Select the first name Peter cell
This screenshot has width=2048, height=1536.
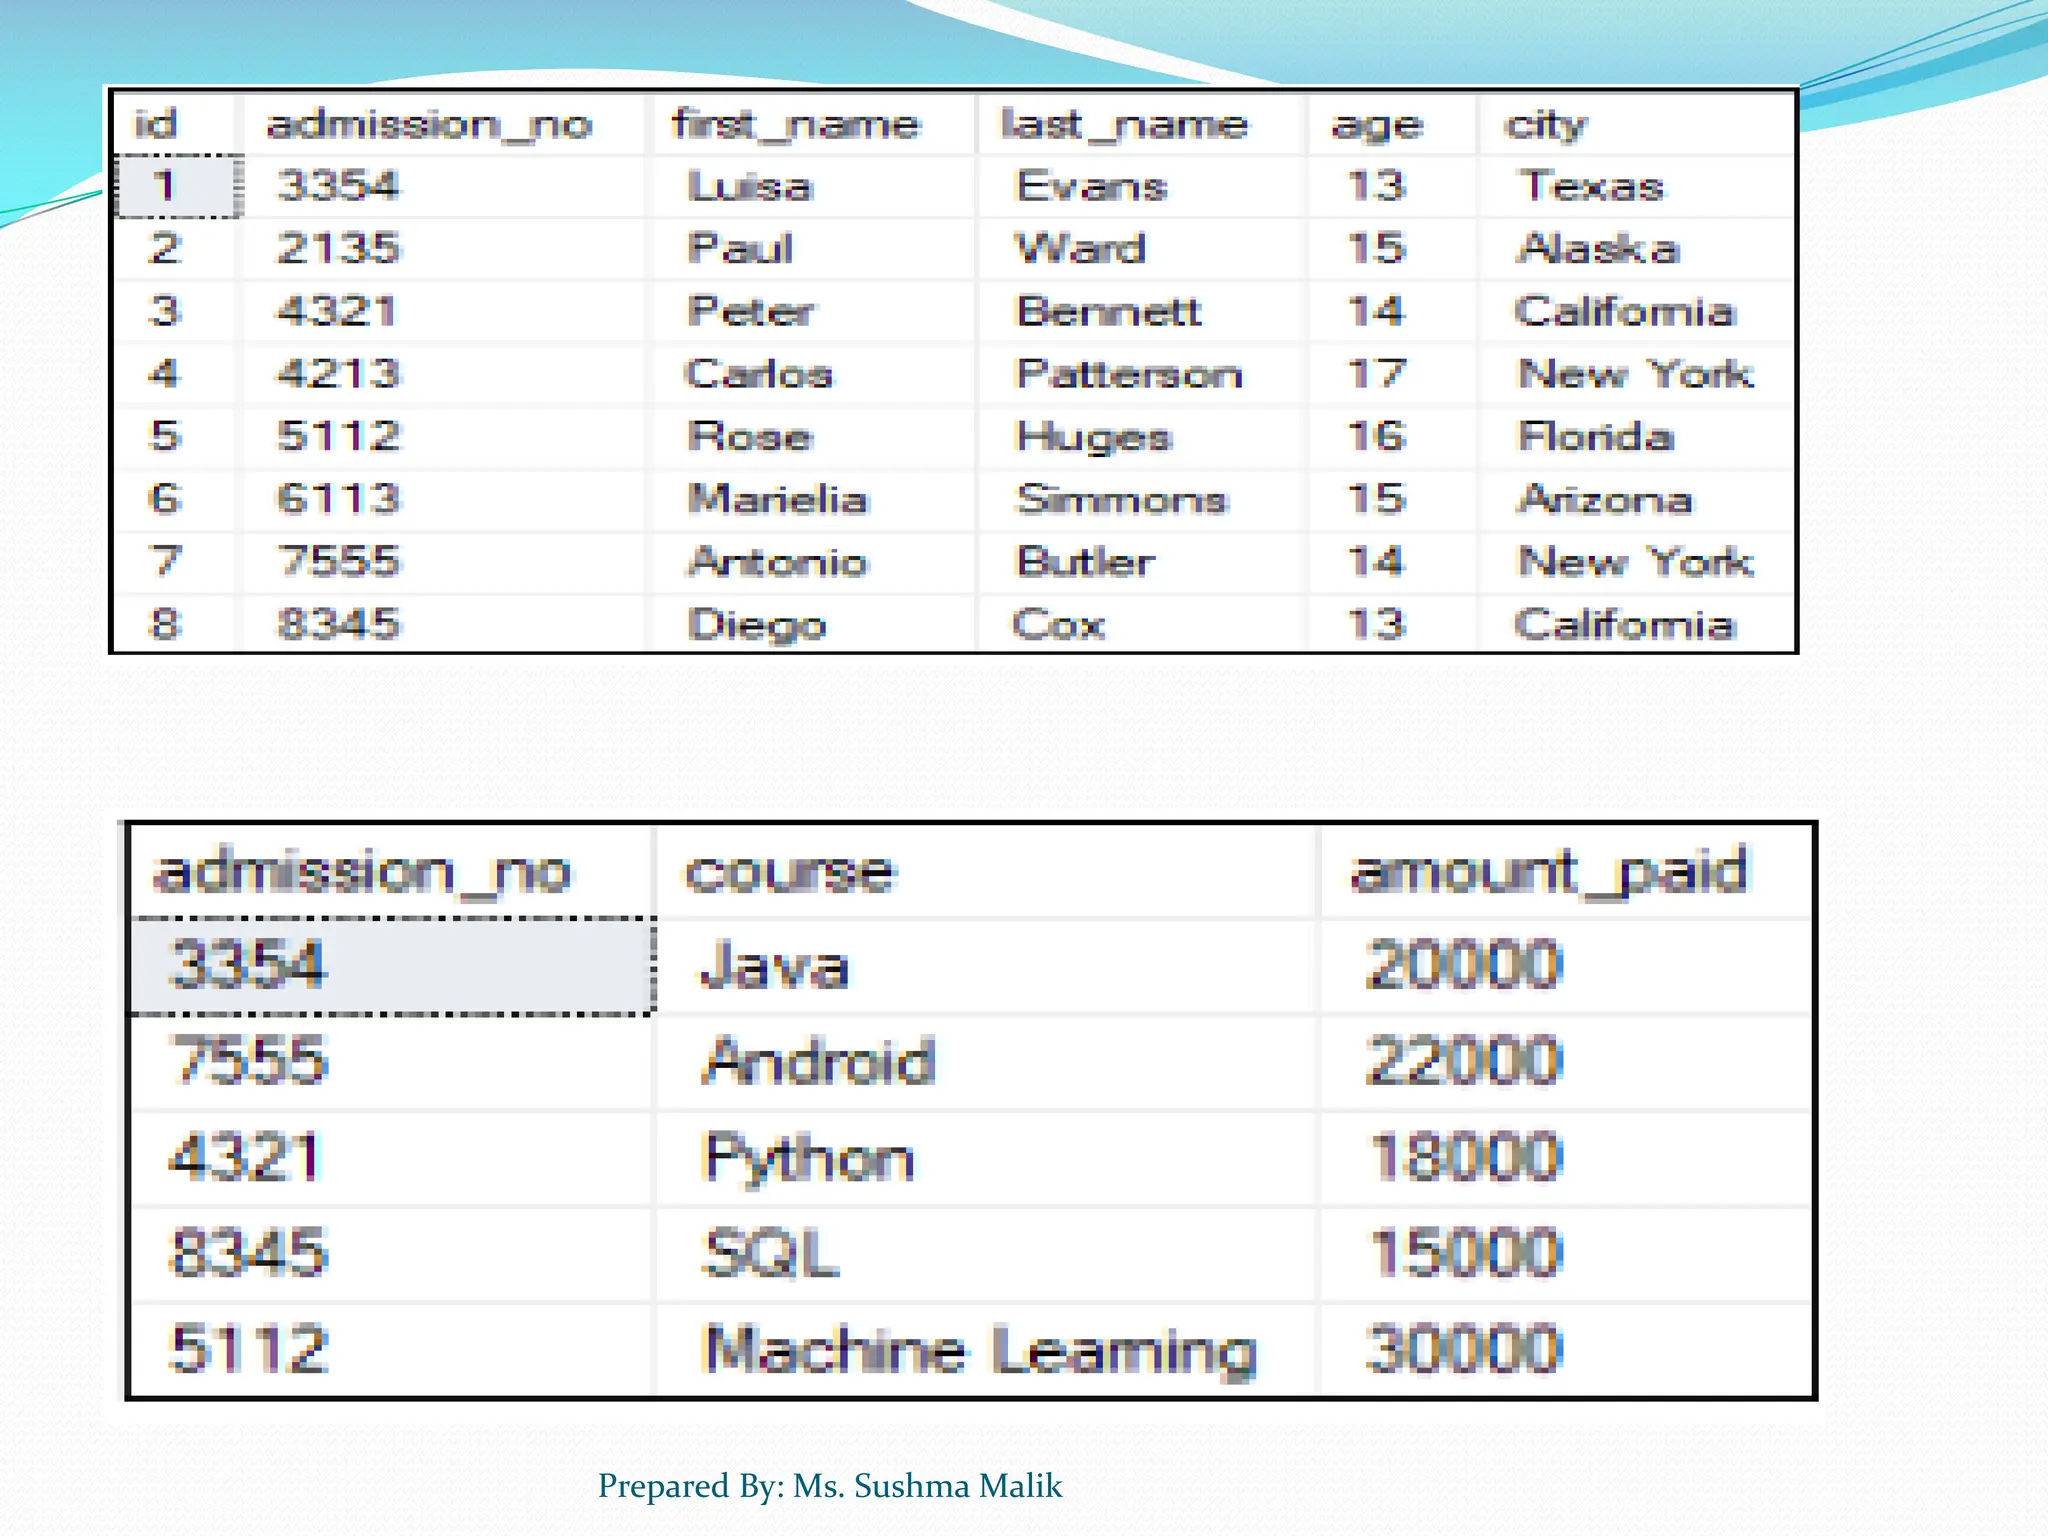(750, 311)
